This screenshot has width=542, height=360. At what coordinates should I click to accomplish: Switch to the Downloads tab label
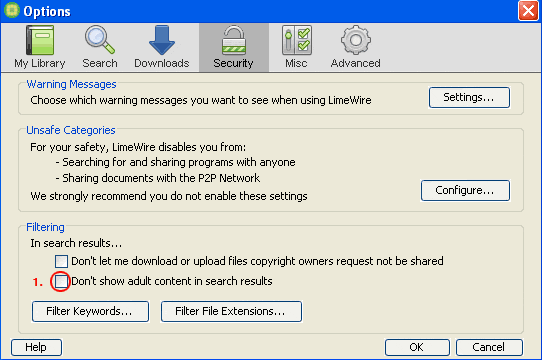click(x=161, y=63)
